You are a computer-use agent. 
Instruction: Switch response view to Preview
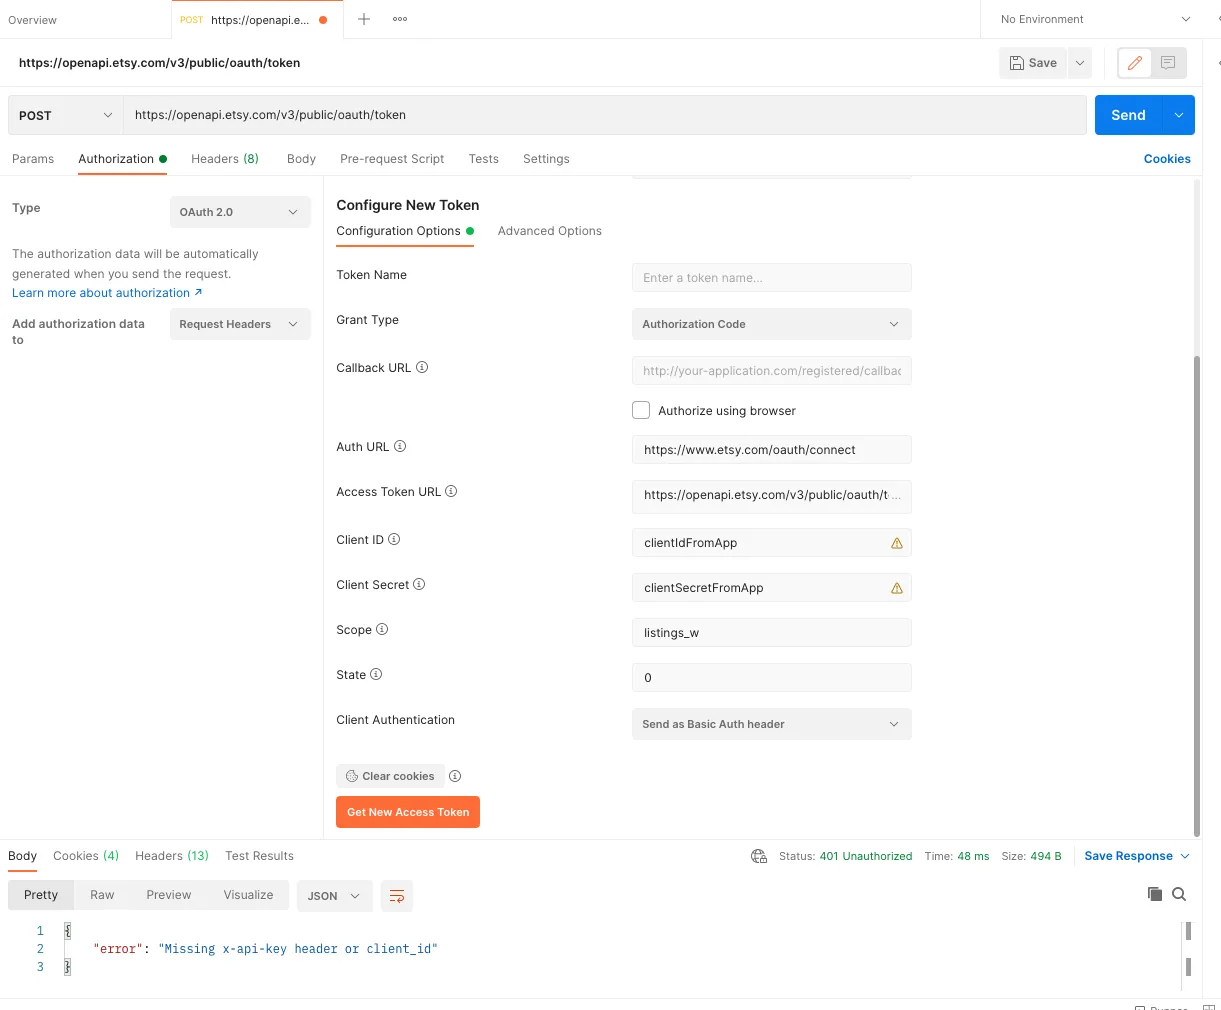(x=169, y=895)
